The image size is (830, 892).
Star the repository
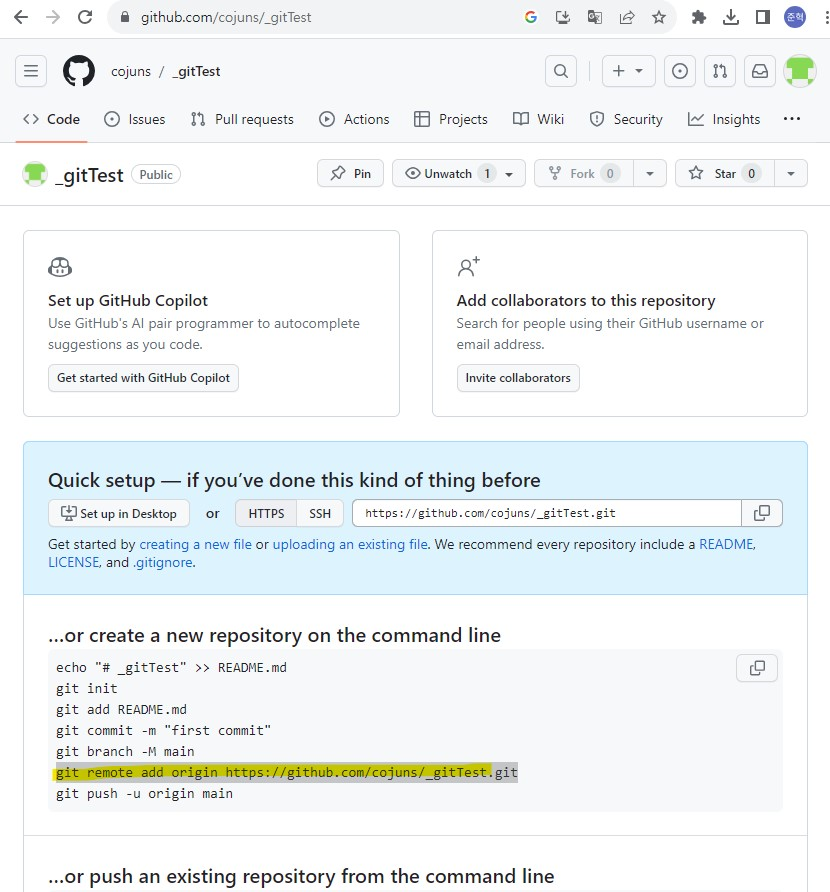[725, 174]
